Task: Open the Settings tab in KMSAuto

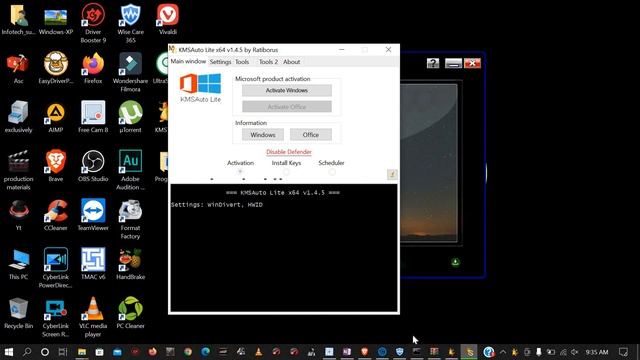Action: 220,62
